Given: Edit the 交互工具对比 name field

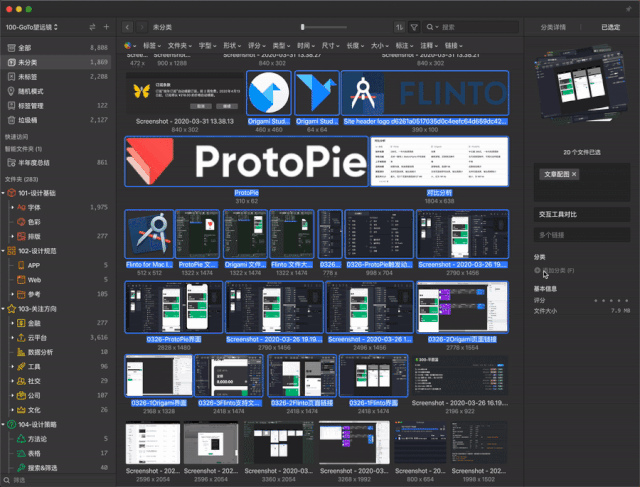Looking at the screenshot, I should point(582,214).
